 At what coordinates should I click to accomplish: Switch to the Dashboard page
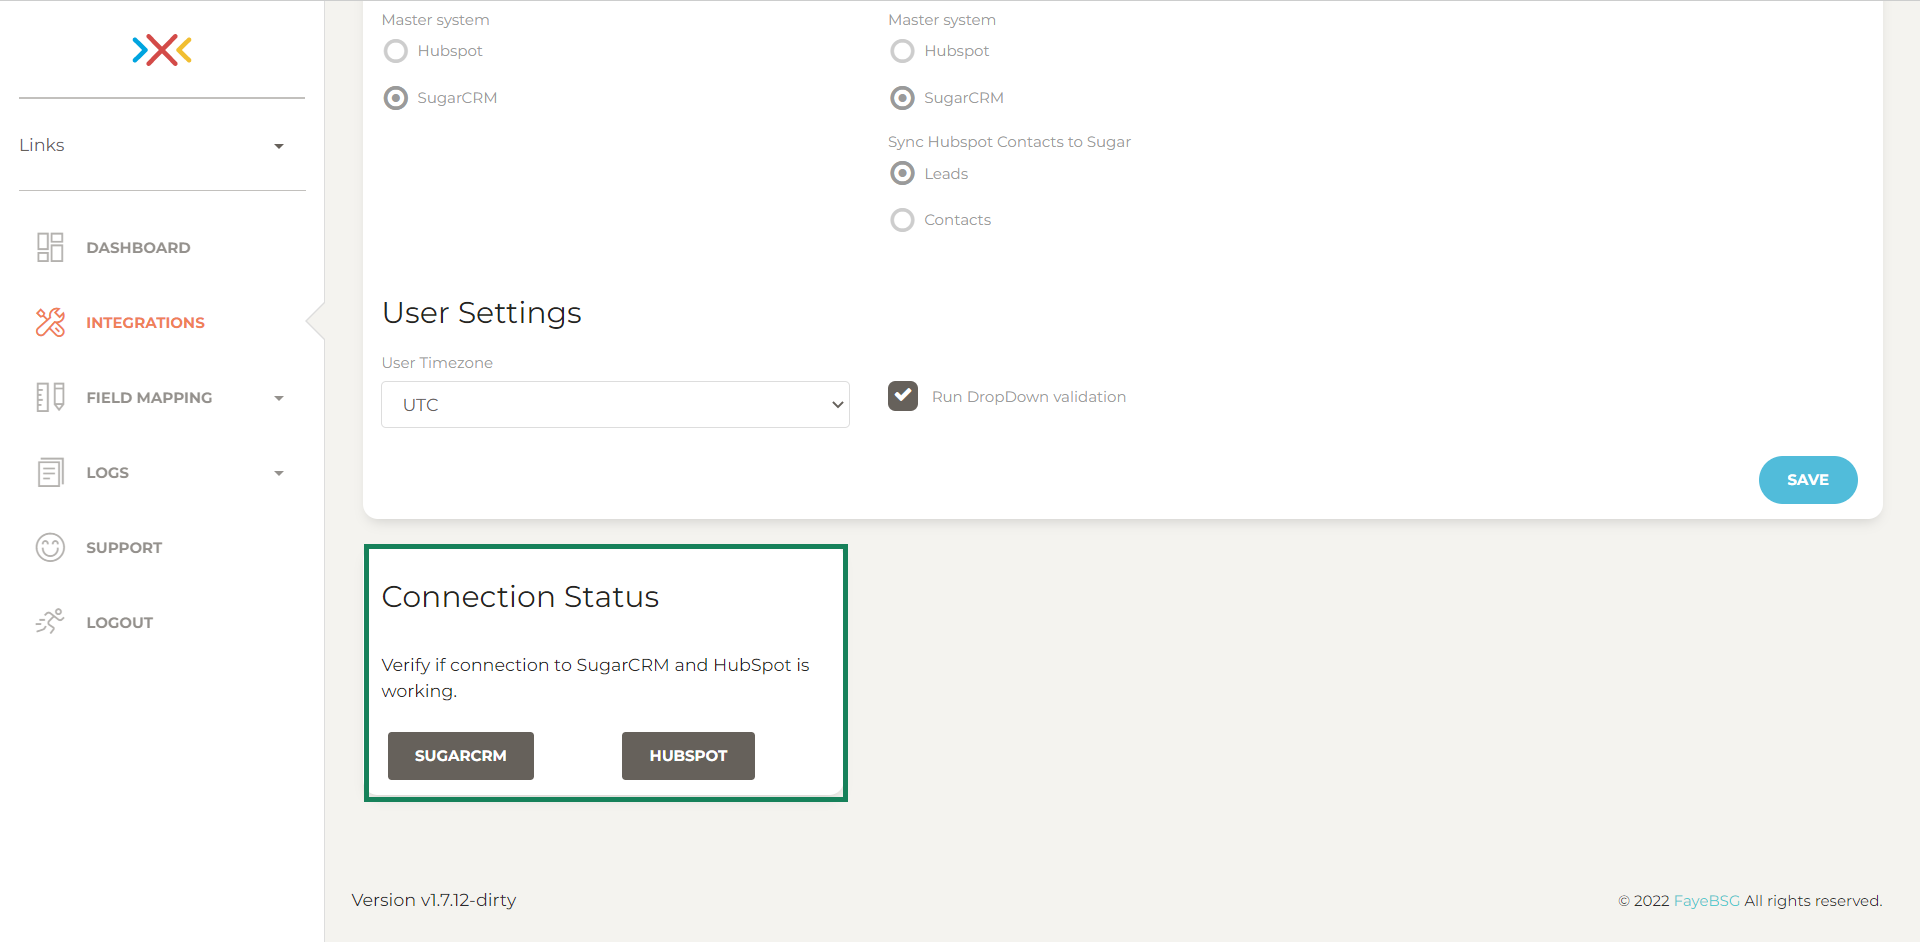[138, 247]
